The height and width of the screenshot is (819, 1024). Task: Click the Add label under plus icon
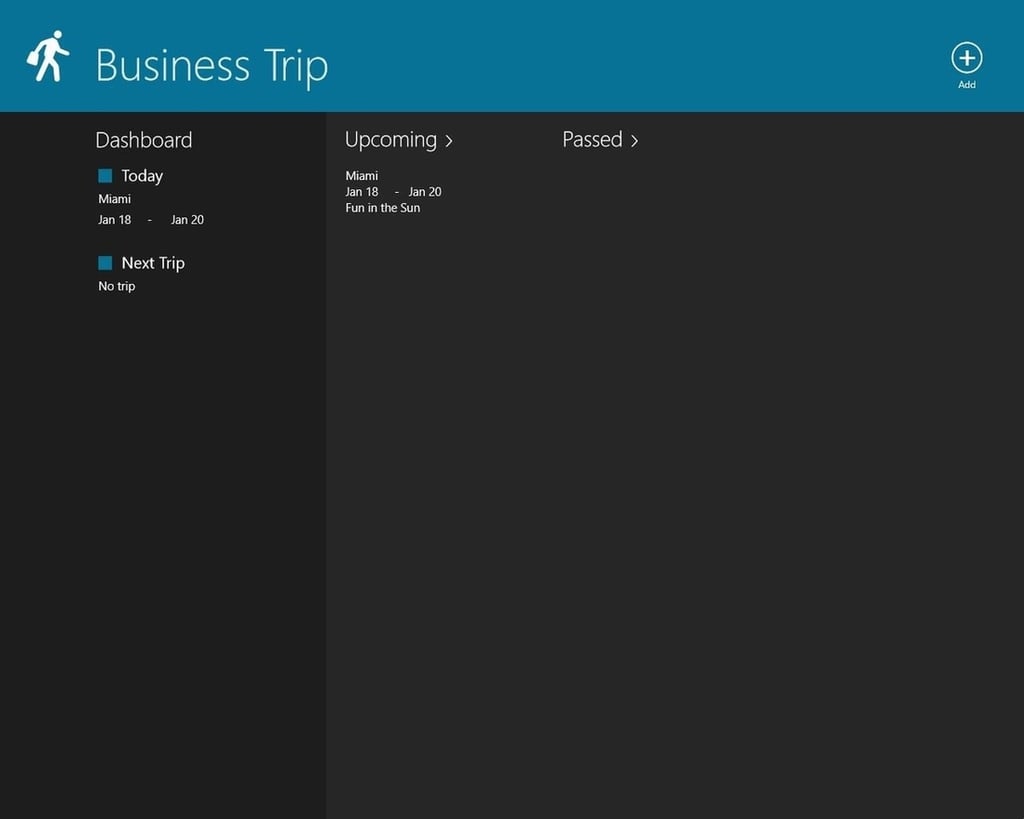tap(967, 85)
